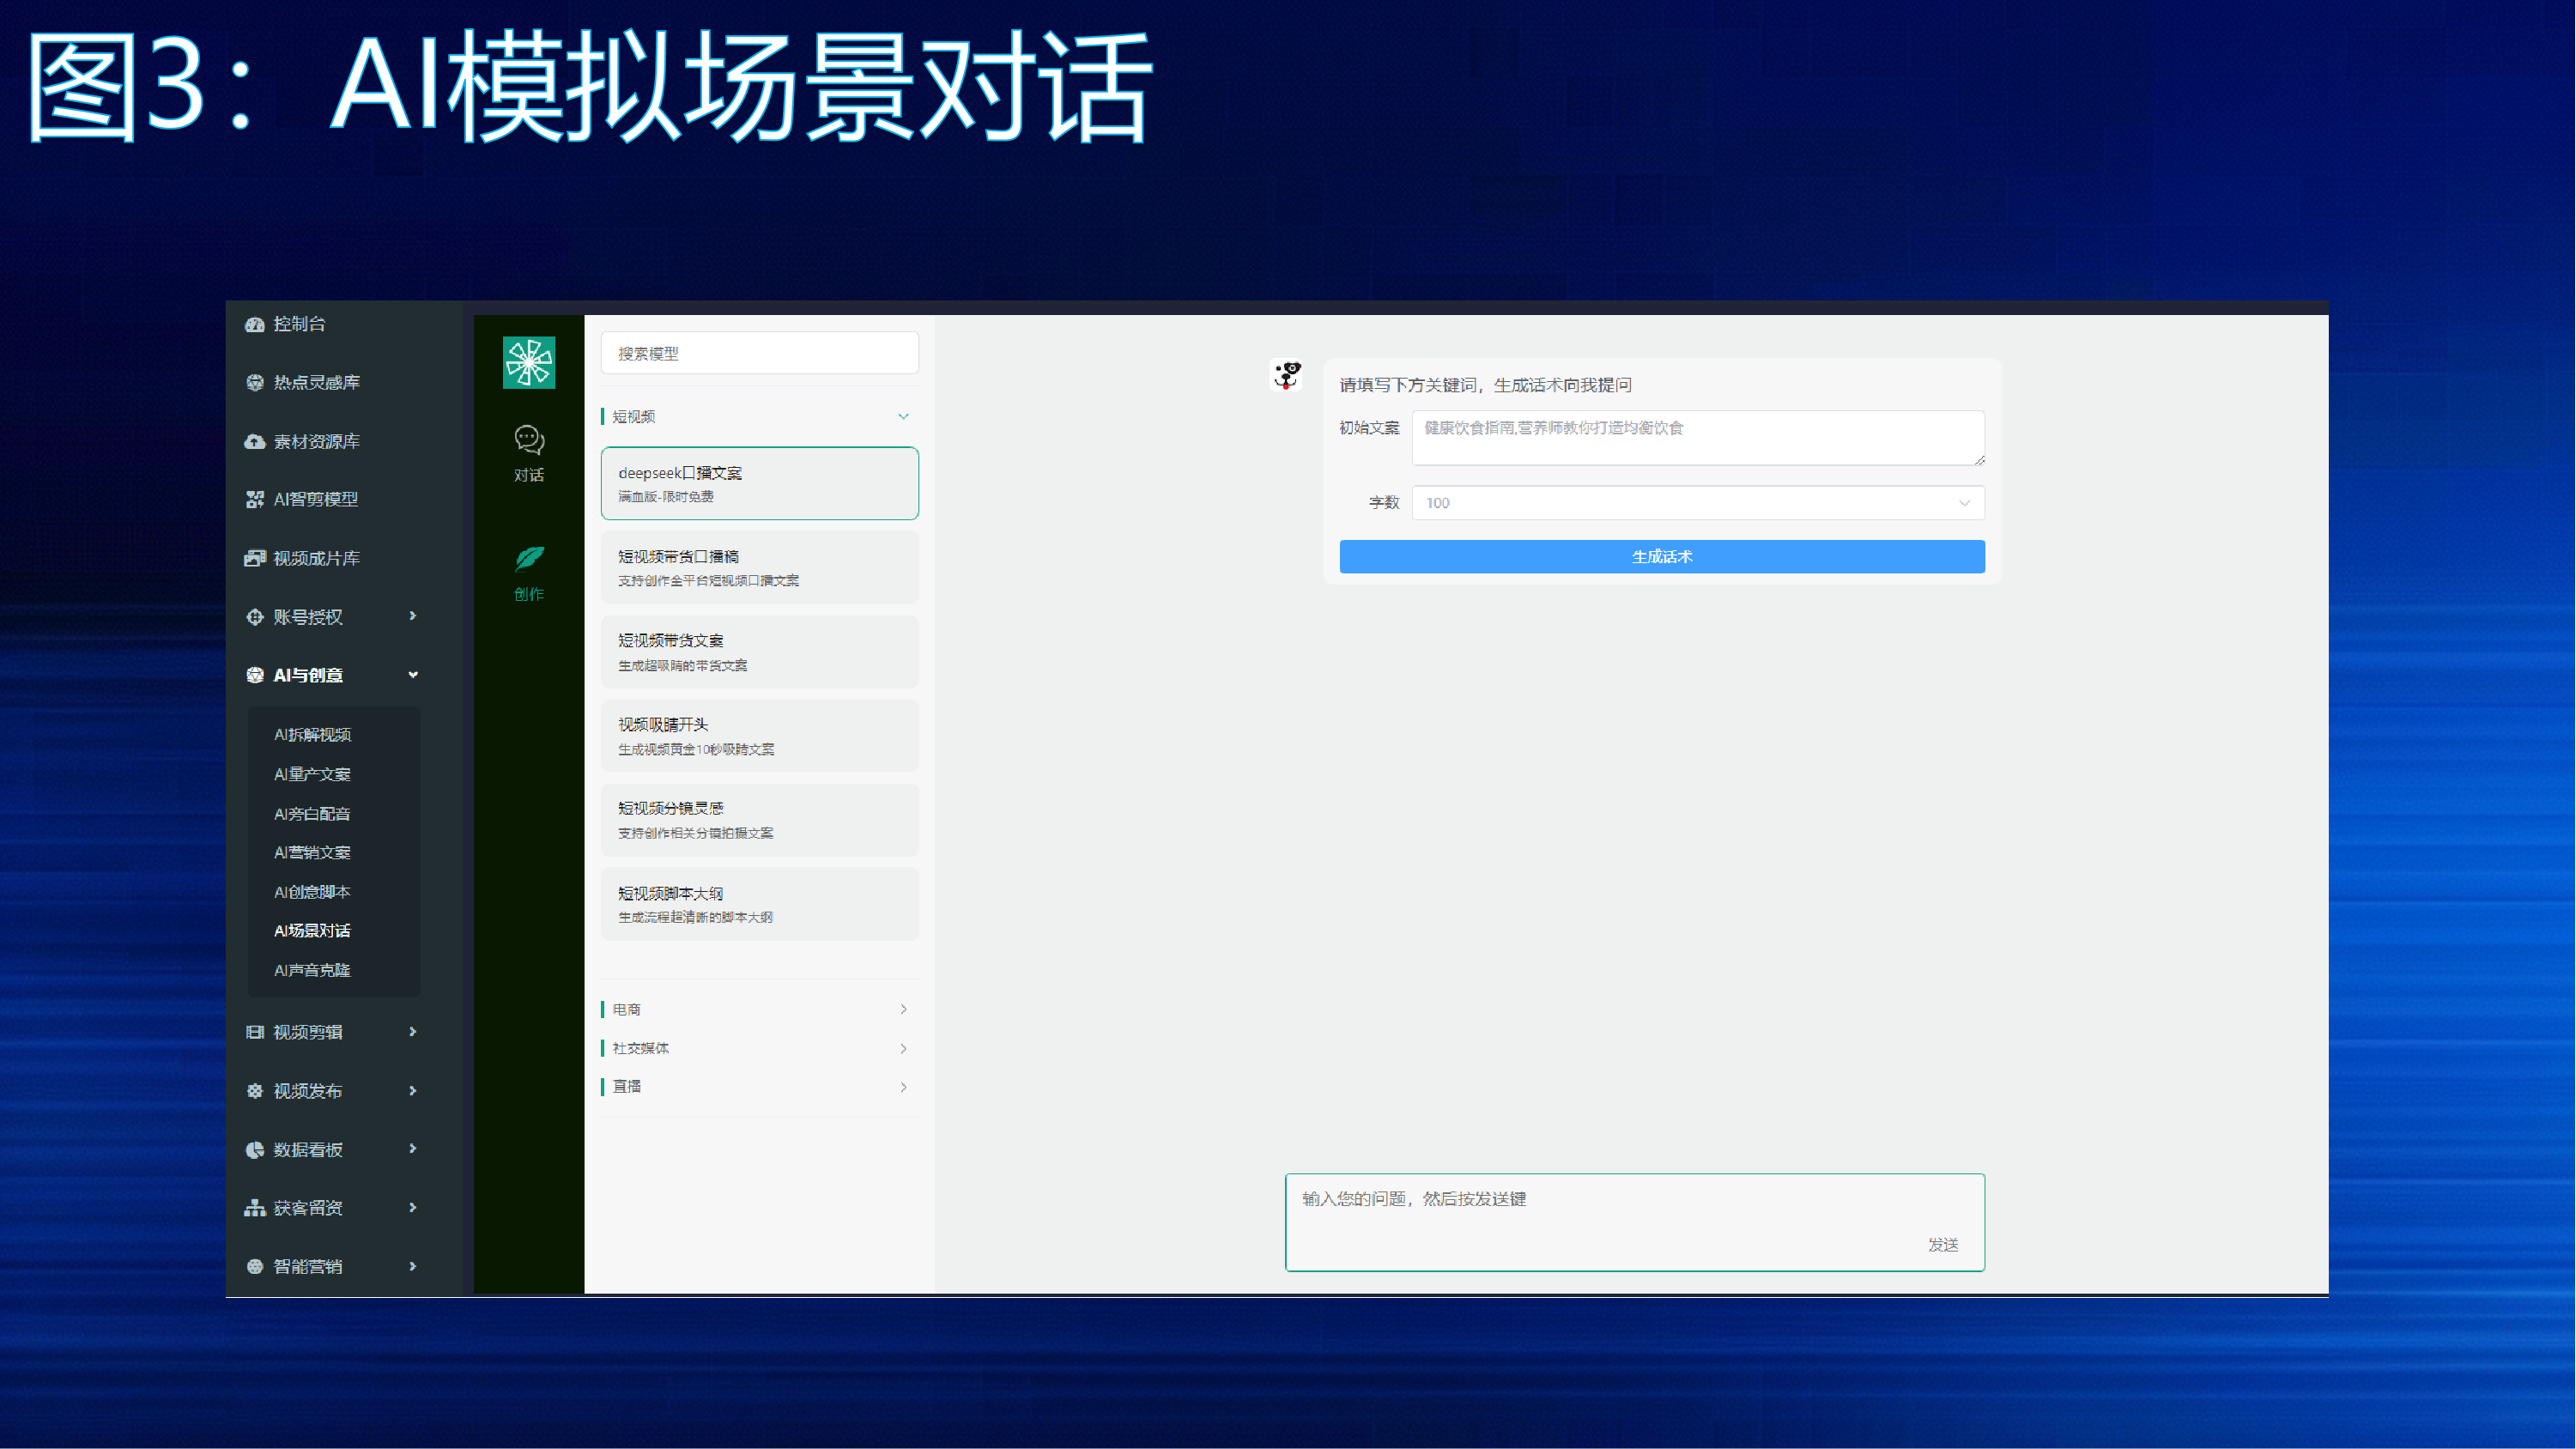Screen dimensions: 2576x1449
Task: Click the 视频剪辑 film icon
Action: 254,1032
